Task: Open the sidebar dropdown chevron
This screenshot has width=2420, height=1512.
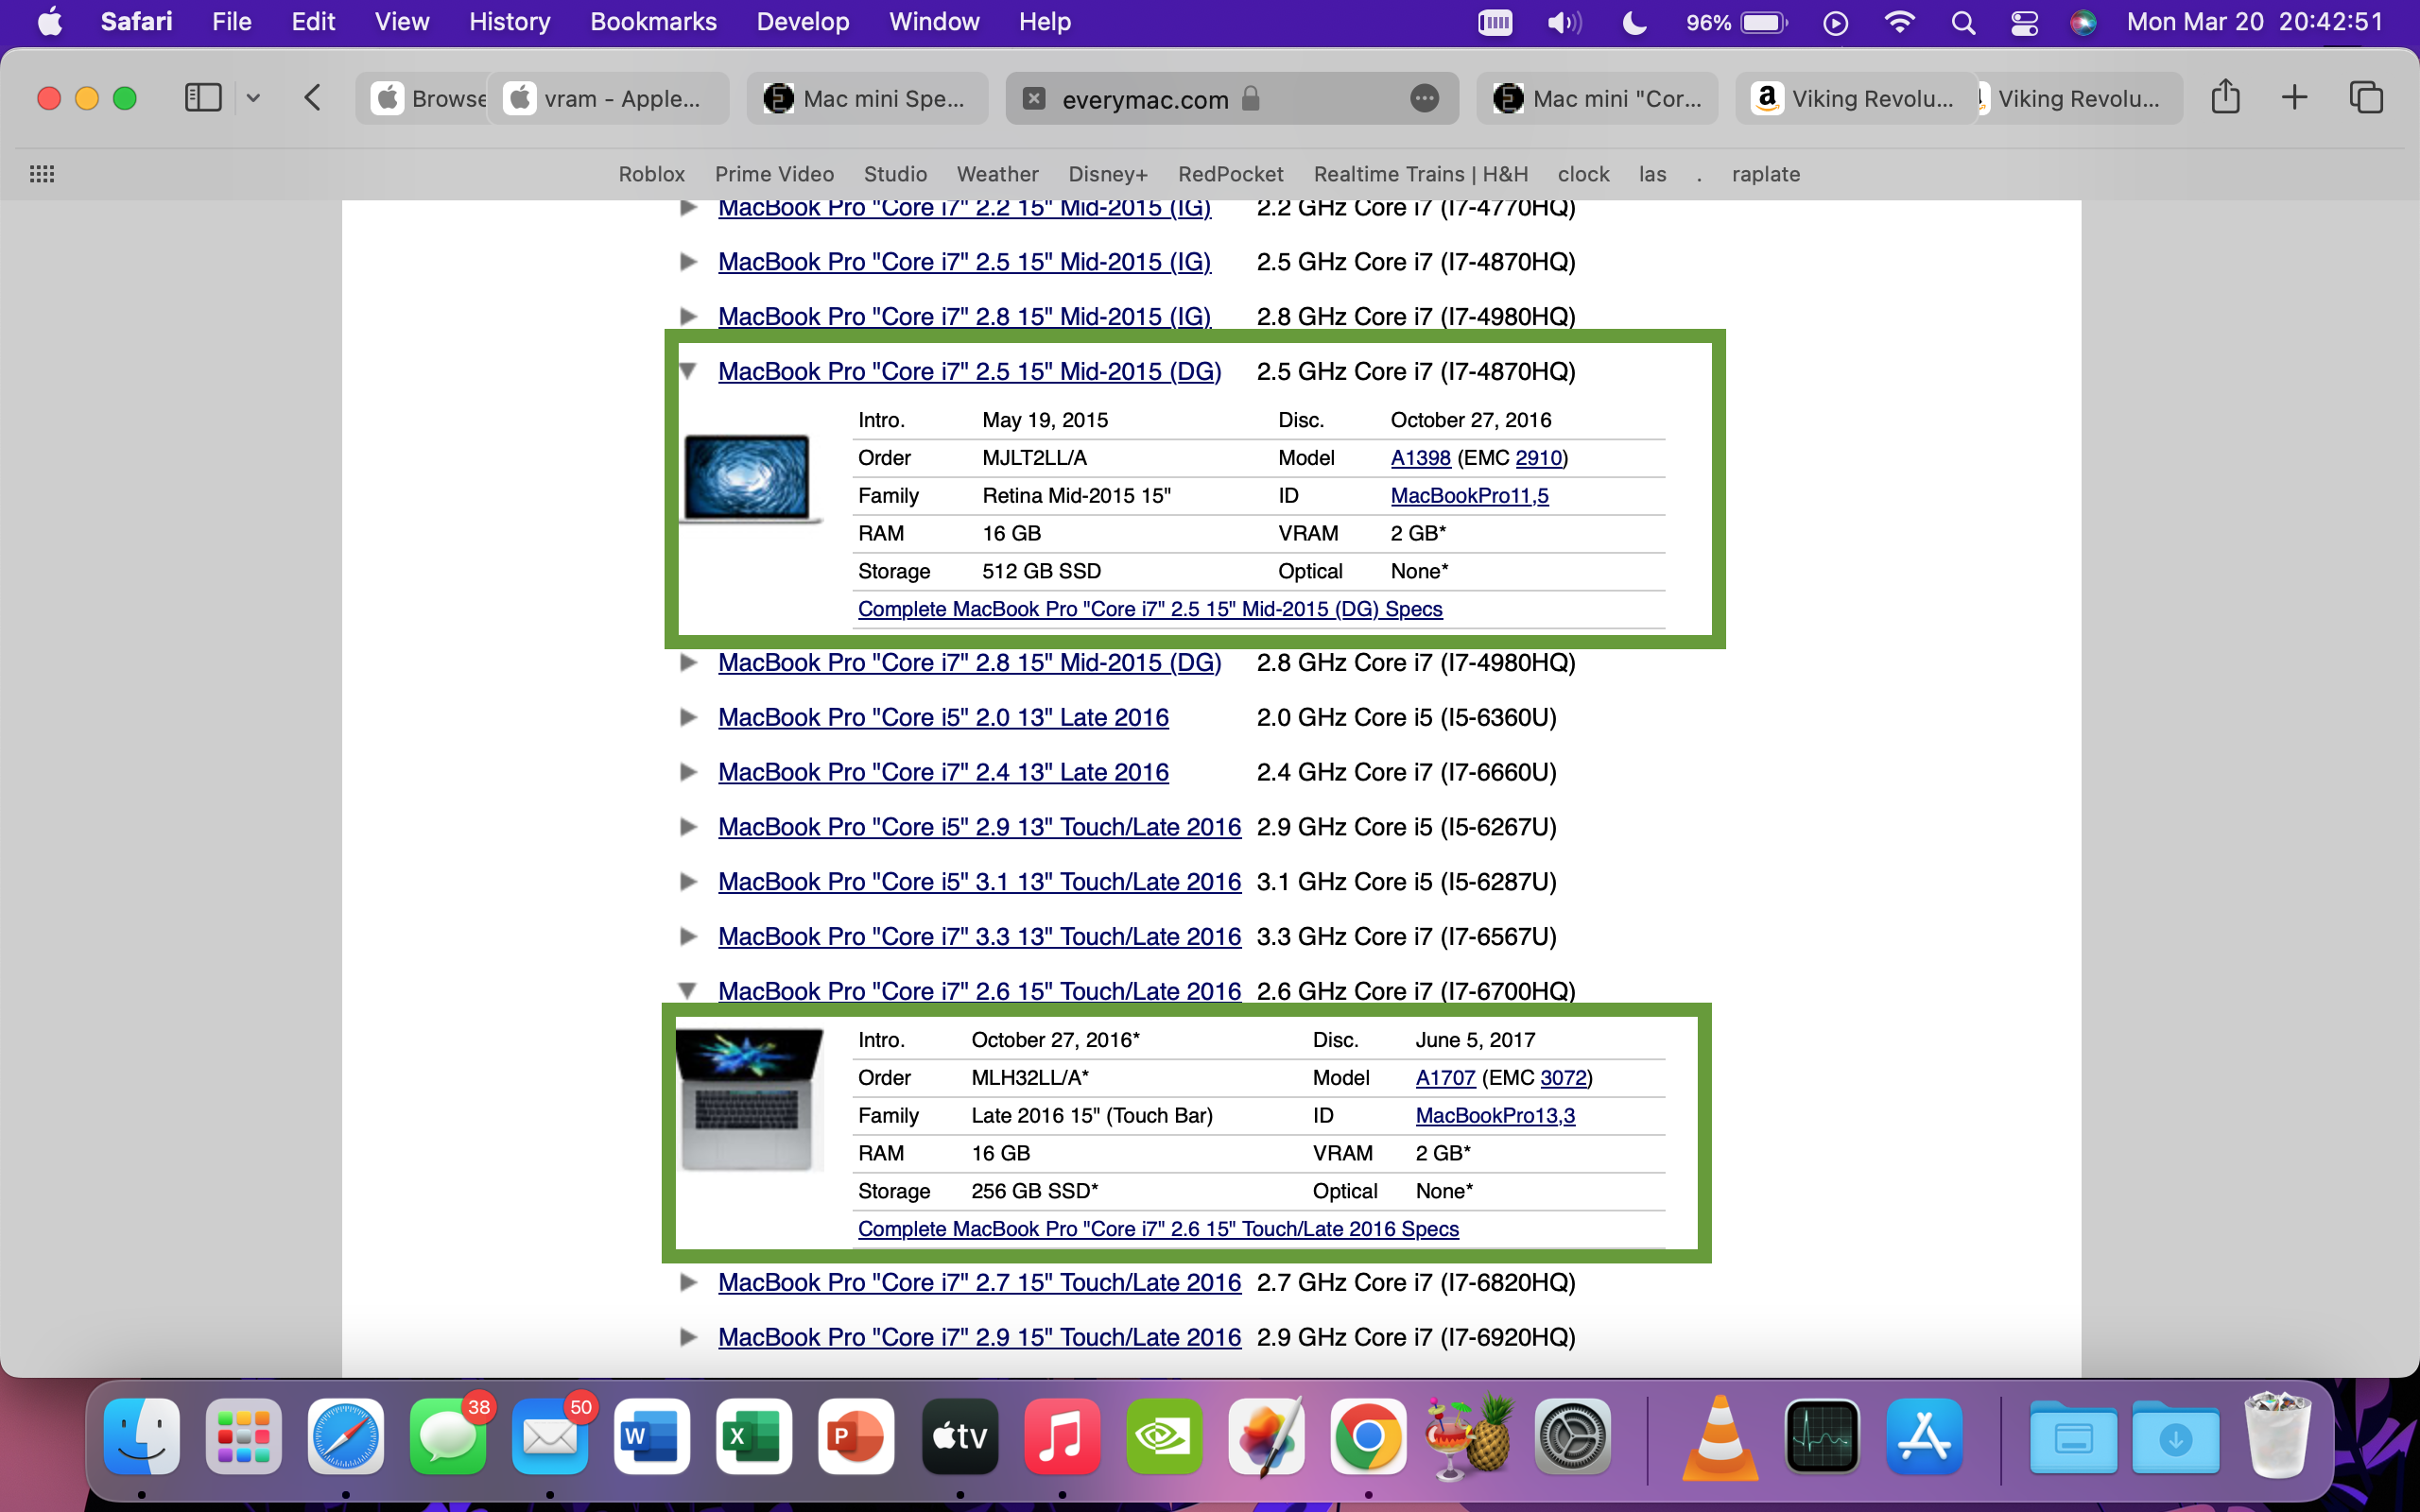Action: (x=253, y=98)
